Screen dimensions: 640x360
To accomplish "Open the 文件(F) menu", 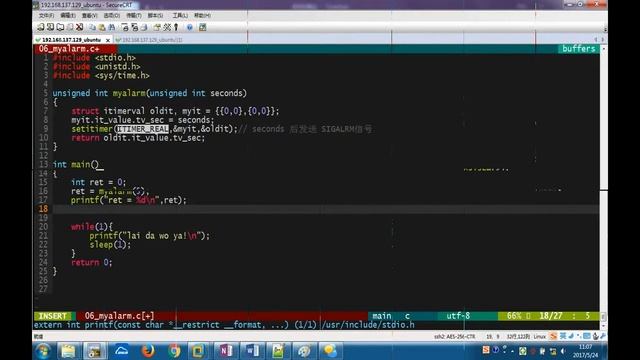I will [x=46, y=15].
